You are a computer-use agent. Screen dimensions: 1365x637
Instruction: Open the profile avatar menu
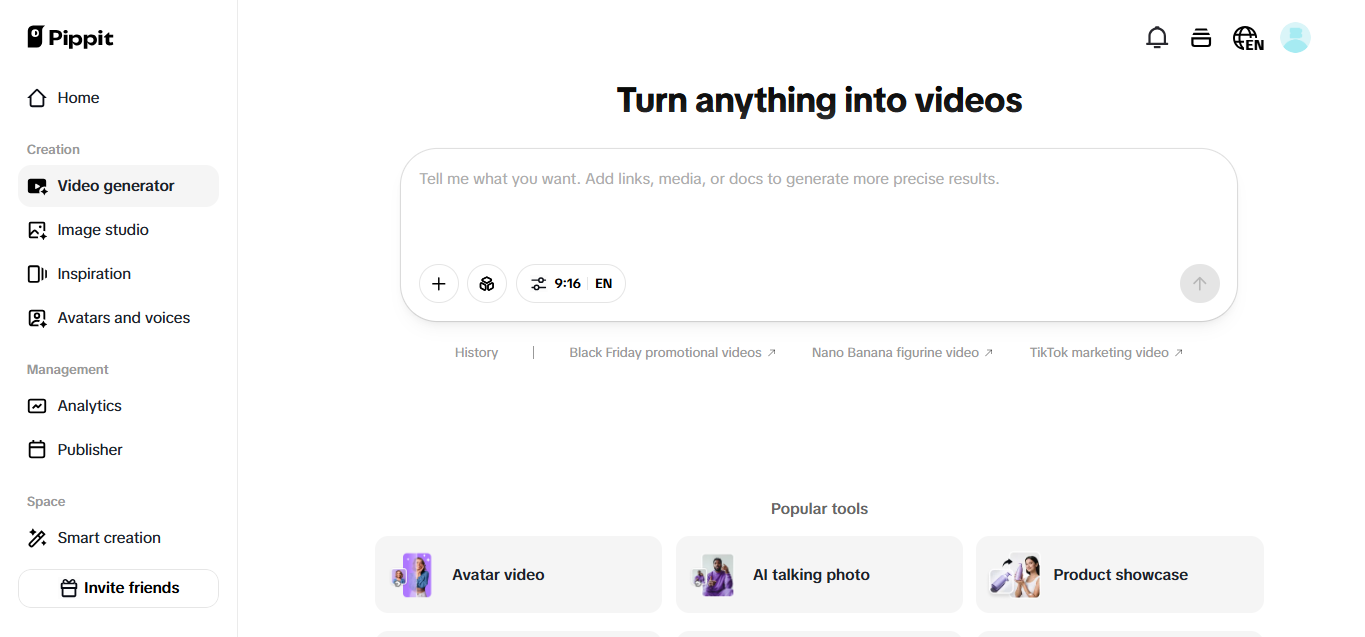[x=1296, y=37]
